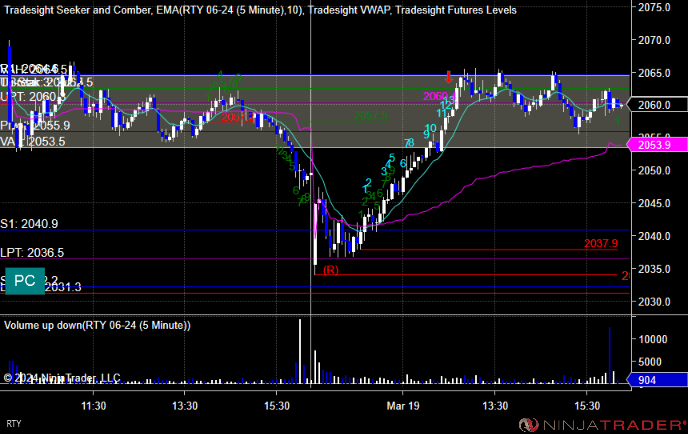
Task: Click the 2050.0 price axis label
Action: [654, 171]
